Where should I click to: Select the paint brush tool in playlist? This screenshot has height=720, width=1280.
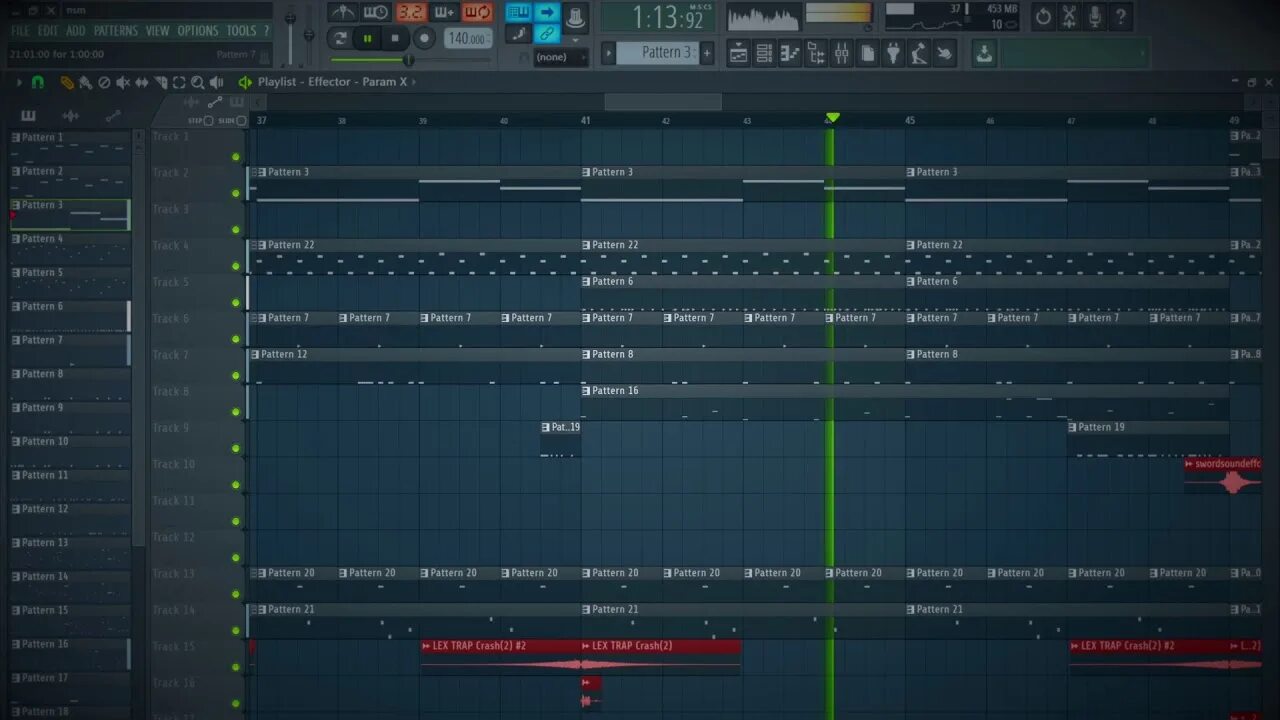tap(86, 82)
